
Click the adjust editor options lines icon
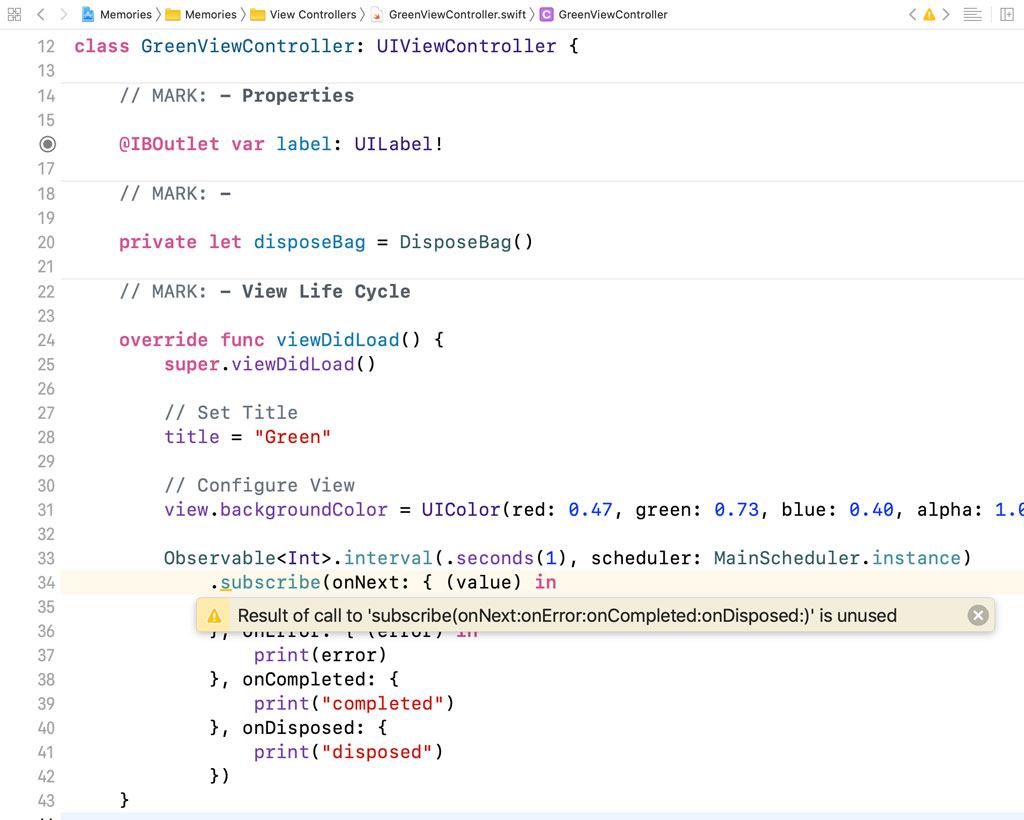click(972, 14)
